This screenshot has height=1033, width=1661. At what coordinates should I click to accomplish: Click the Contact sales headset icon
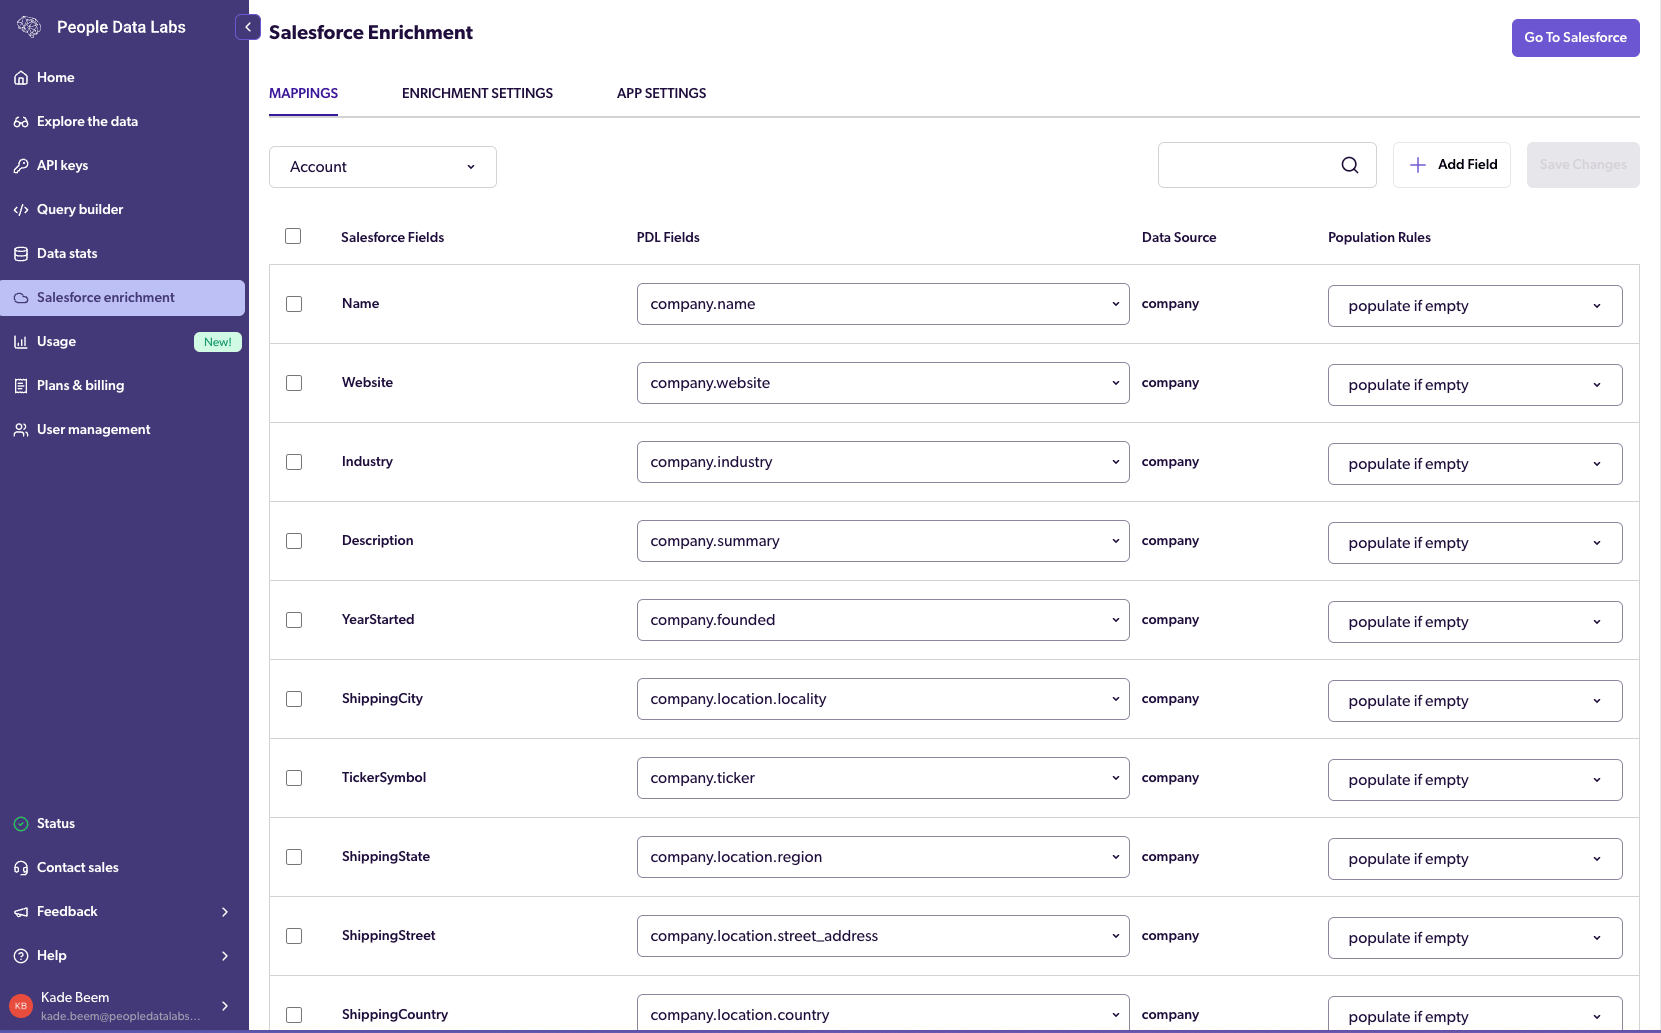[21, 868]
